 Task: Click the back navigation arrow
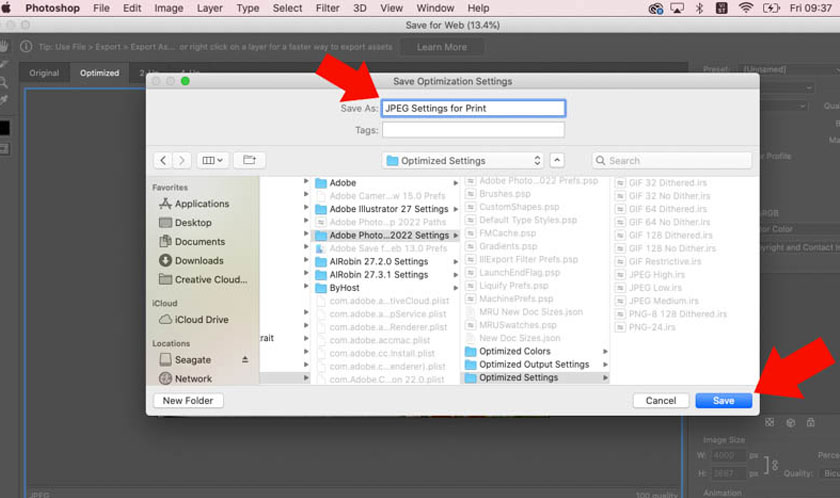click(163, 160)
